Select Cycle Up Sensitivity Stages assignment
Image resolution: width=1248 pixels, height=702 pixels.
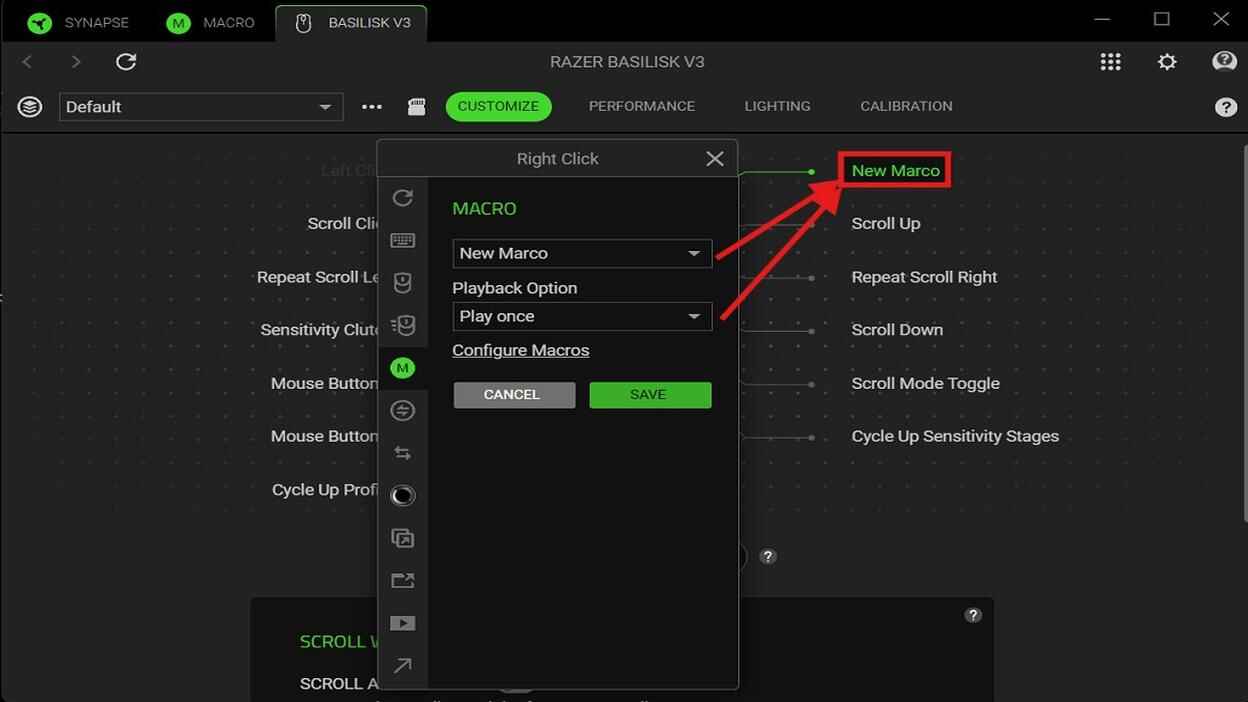(955, 436)
